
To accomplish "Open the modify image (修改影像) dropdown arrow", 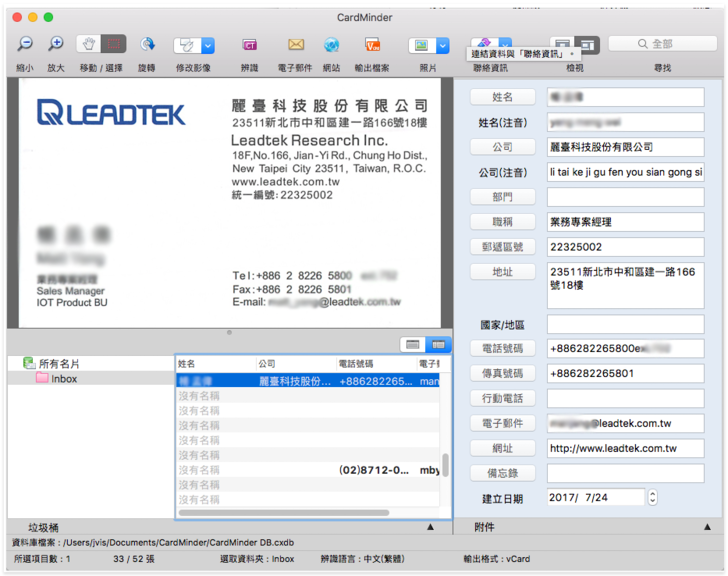I will click(x=208, y=45).
